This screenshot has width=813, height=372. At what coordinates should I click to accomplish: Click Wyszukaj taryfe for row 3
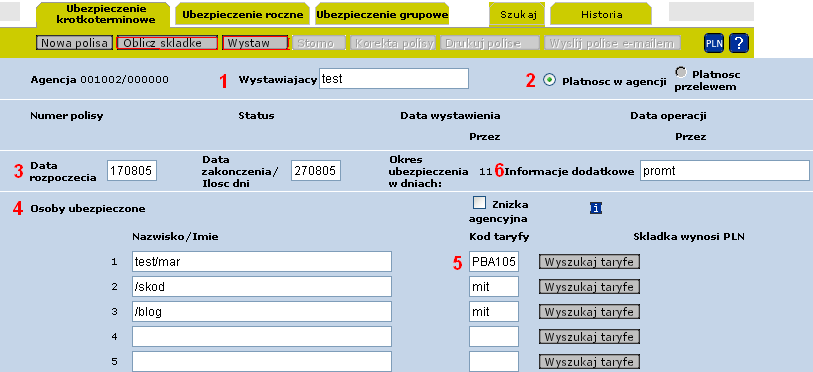589,311
